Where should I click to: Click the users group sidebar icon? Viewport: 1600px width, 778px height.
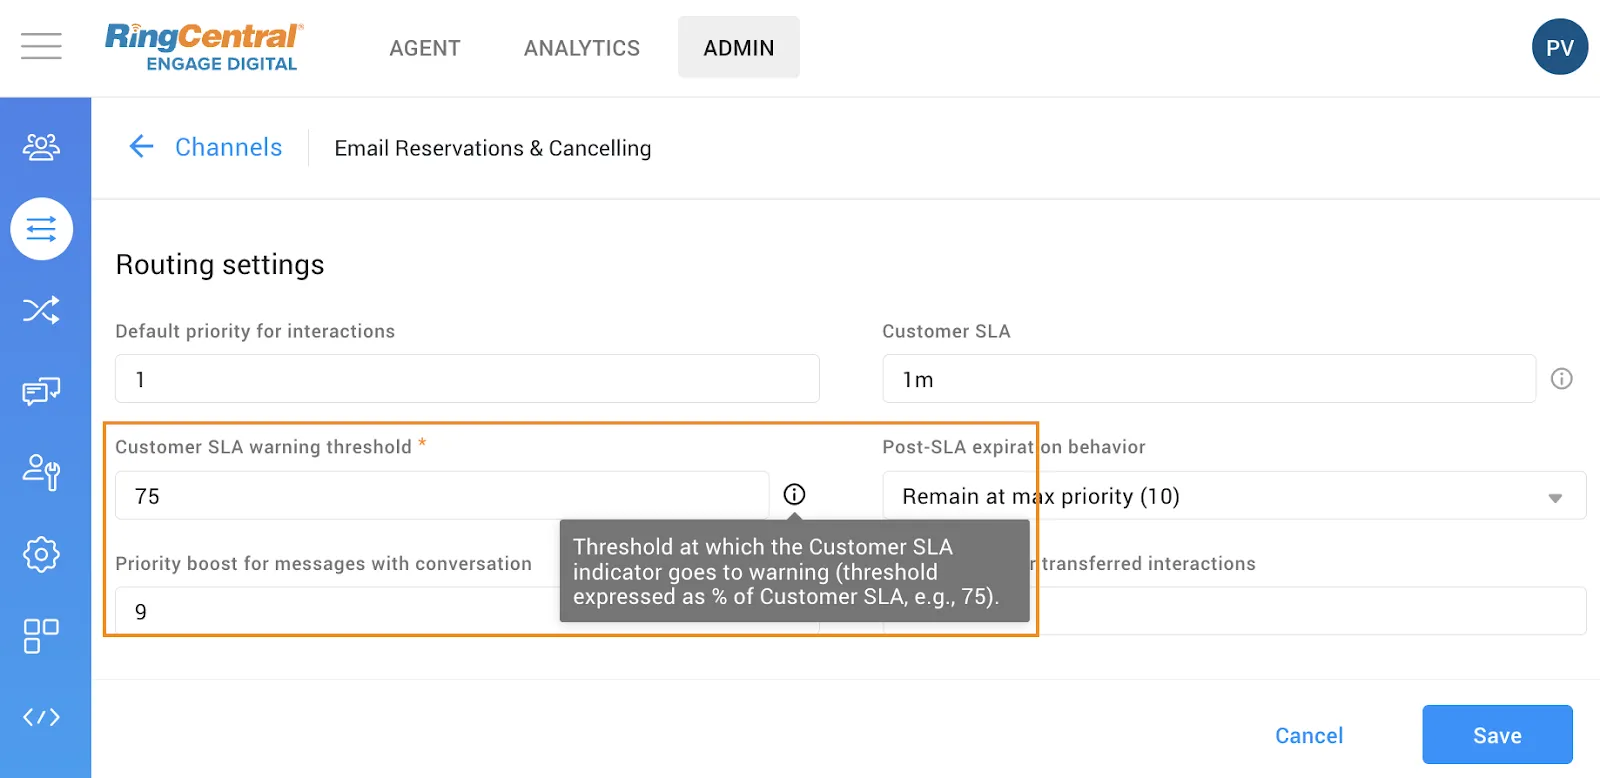click(x=41, y=147)
